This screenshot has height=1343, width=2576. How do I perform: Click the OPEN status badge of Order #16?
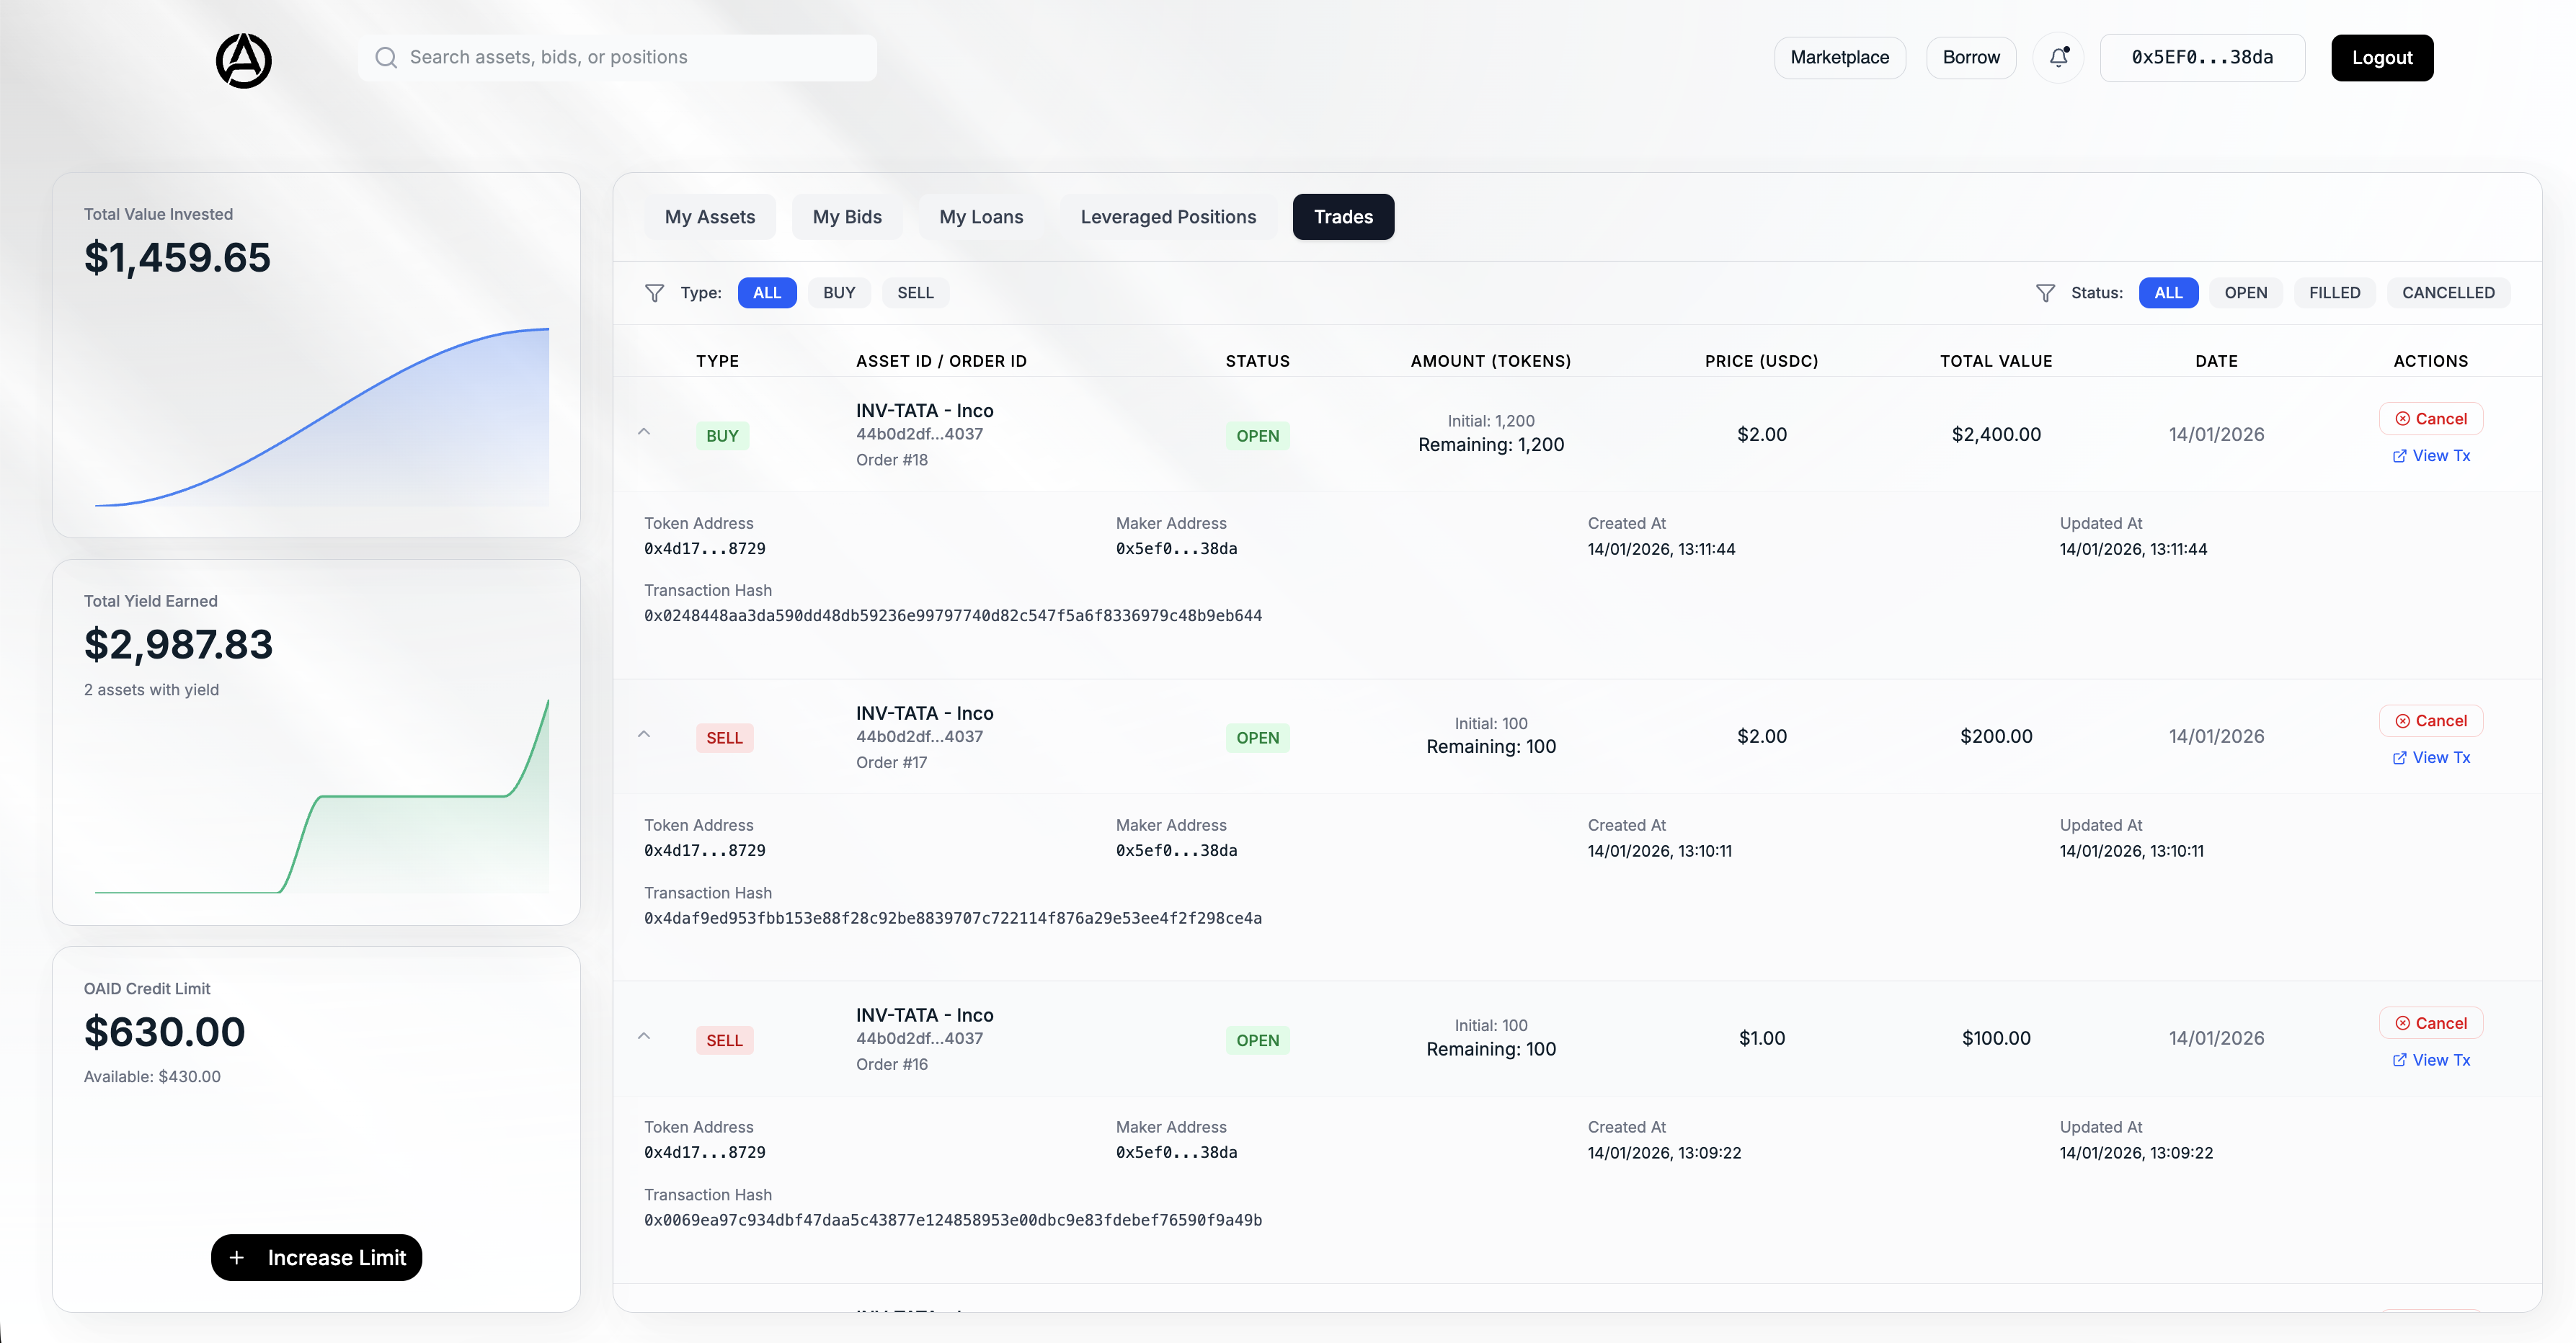click(x=1257, y=1040)
